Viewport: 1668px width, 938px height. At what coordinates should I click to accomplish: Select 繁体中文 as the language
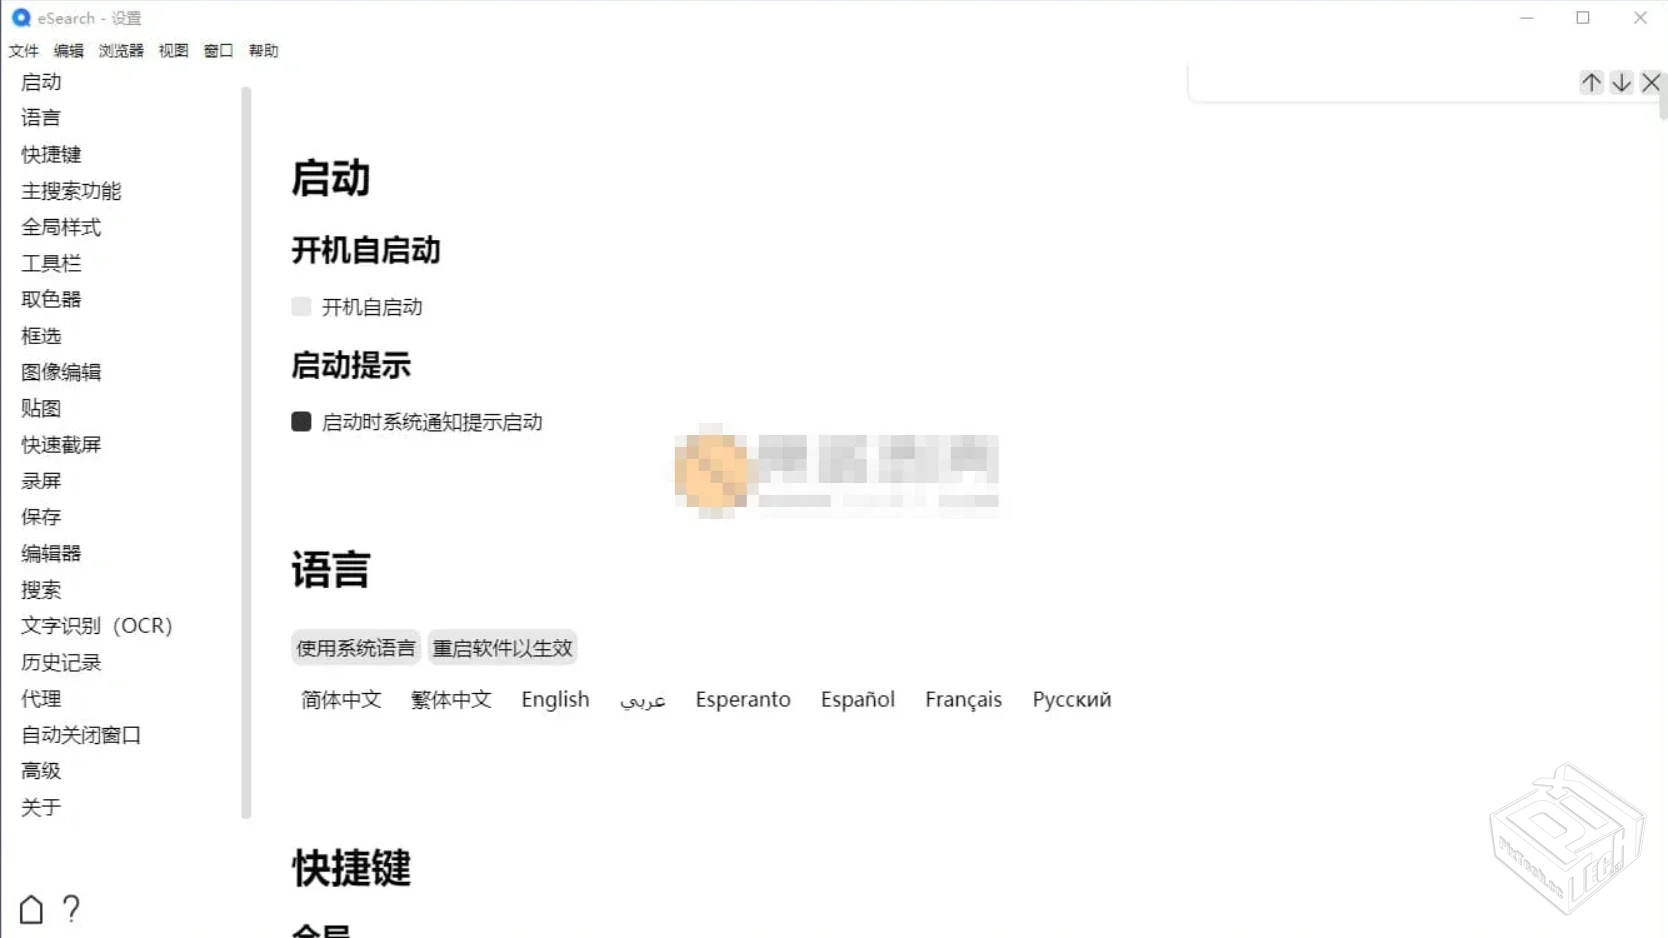click(x=451, y=699)
